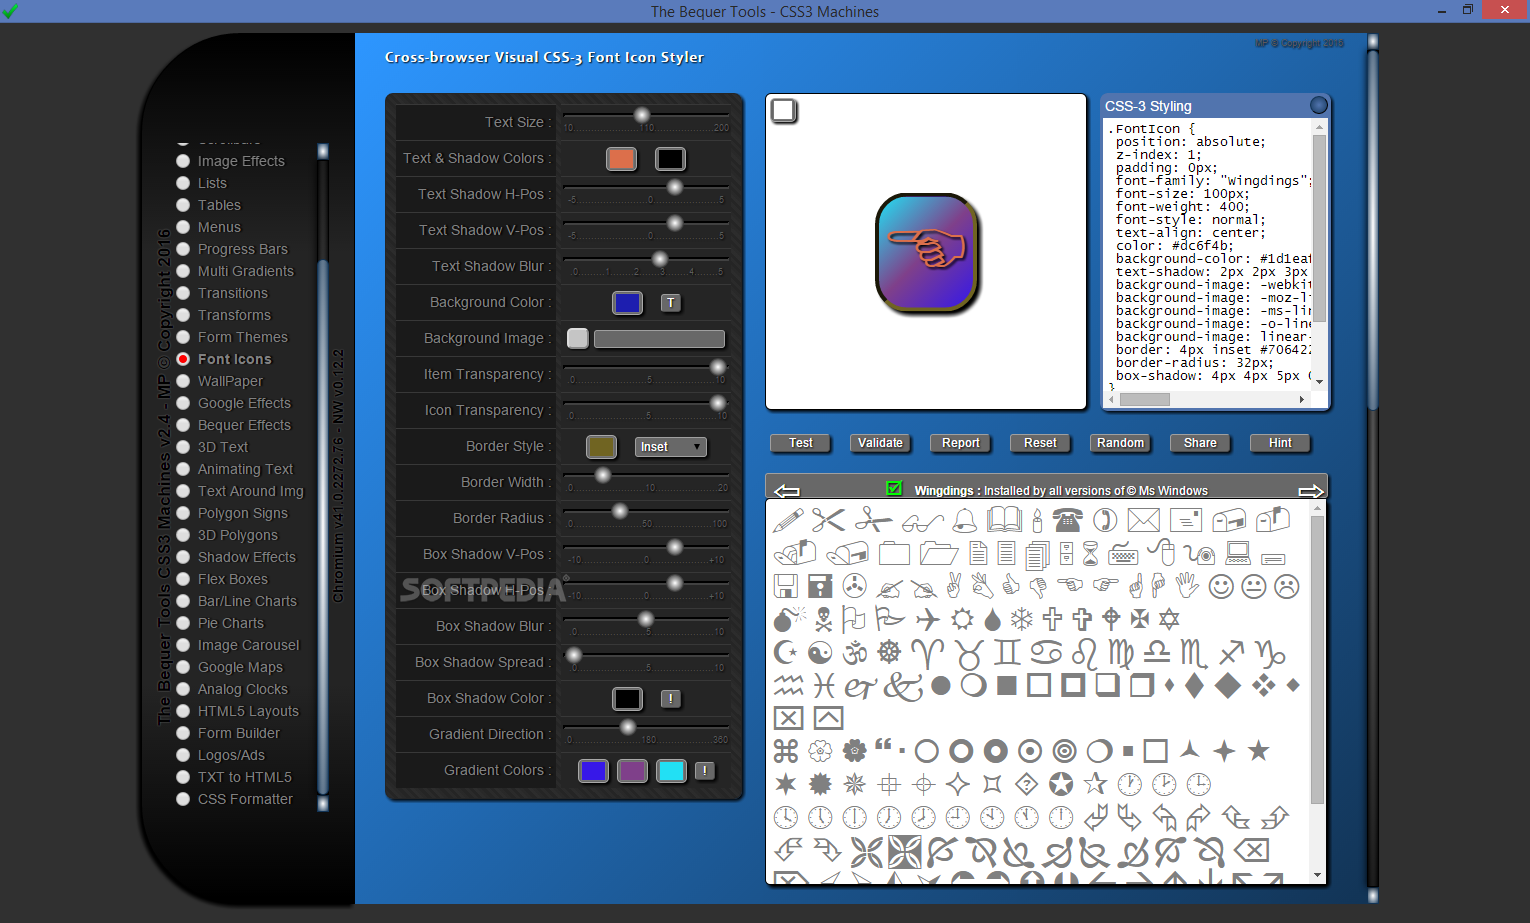Screen dimensions: 1530x923
Task: Choose the 3D Text radio option
Action: (x=183, y=447)
